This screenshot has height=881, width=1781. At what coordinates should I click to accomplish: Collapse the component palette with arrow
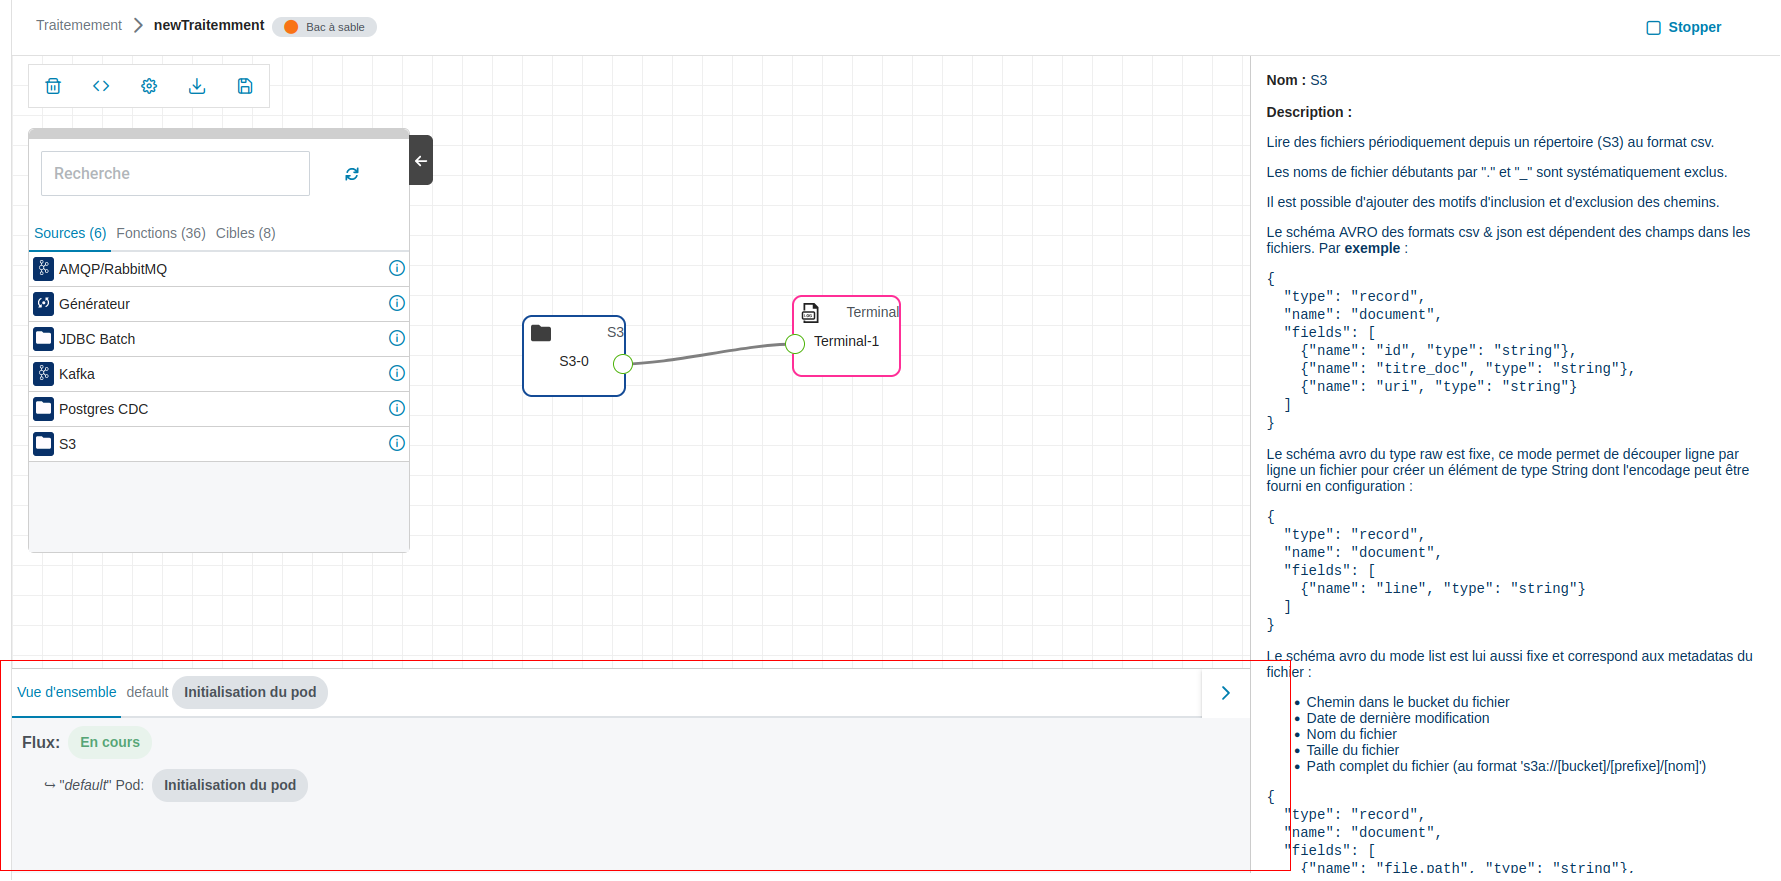(x=421, y=160)
